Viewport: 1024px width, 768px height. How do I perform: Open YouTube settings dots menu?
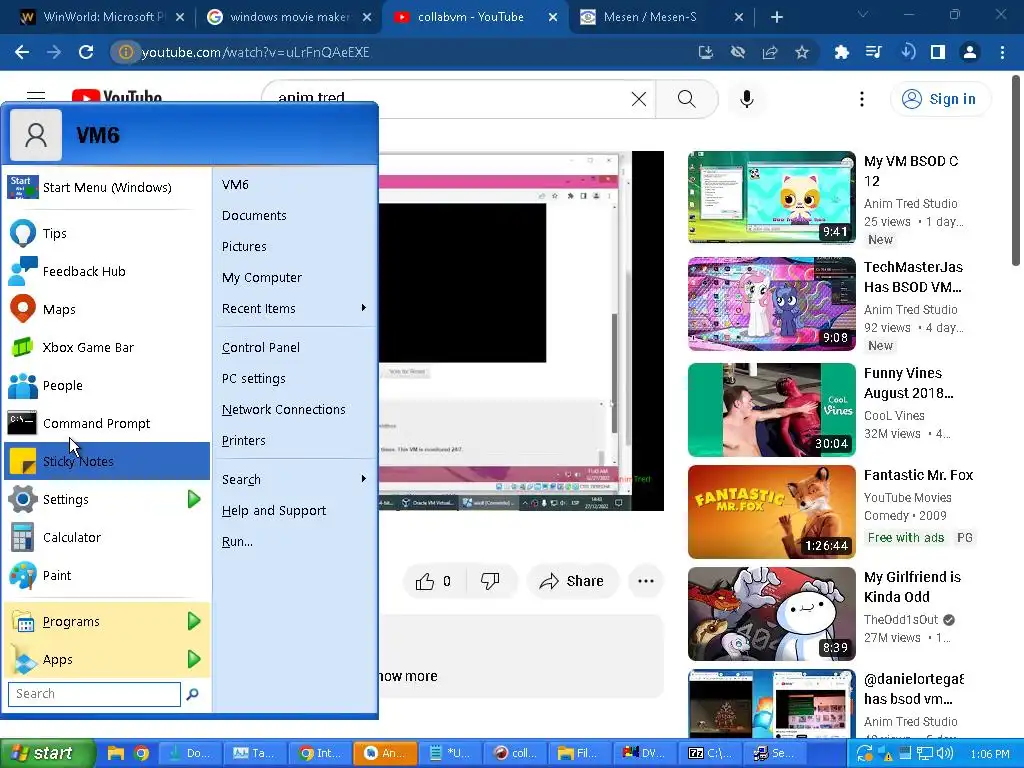pyautogui.click(x=862, y=99)
